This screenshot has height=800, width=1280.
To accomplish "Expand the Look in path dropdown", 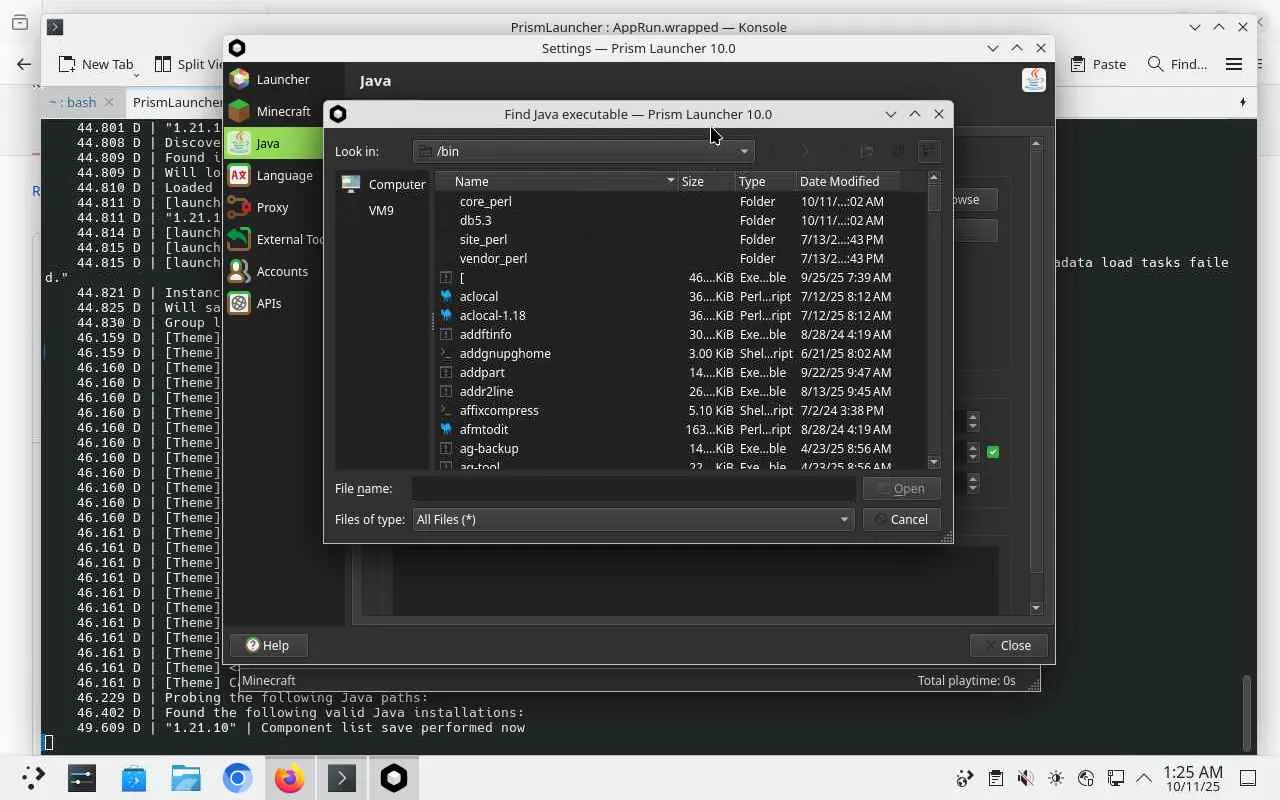I will point(744,151).
